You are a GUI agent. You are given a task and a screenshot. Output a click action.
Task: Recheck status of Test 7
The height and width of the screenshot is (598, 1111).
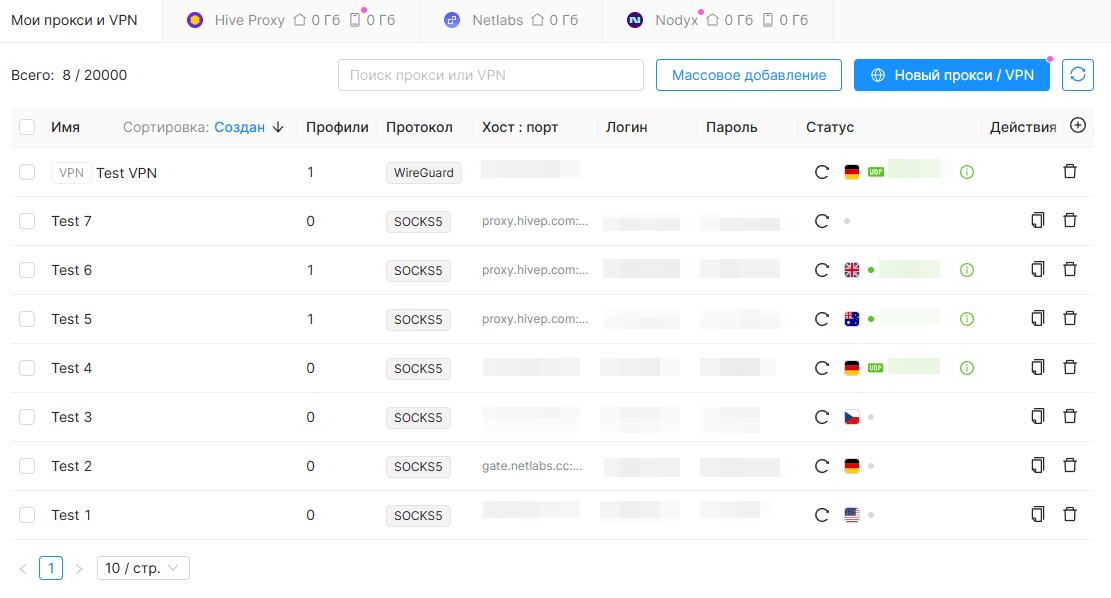click(x=822, y=221)
